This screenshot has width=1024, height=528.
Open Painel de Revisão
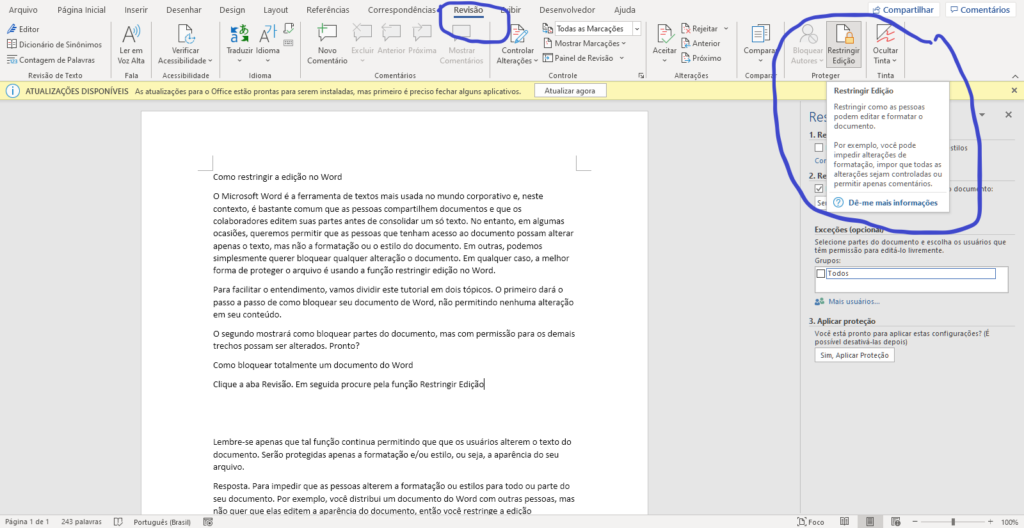coord(578,58)
